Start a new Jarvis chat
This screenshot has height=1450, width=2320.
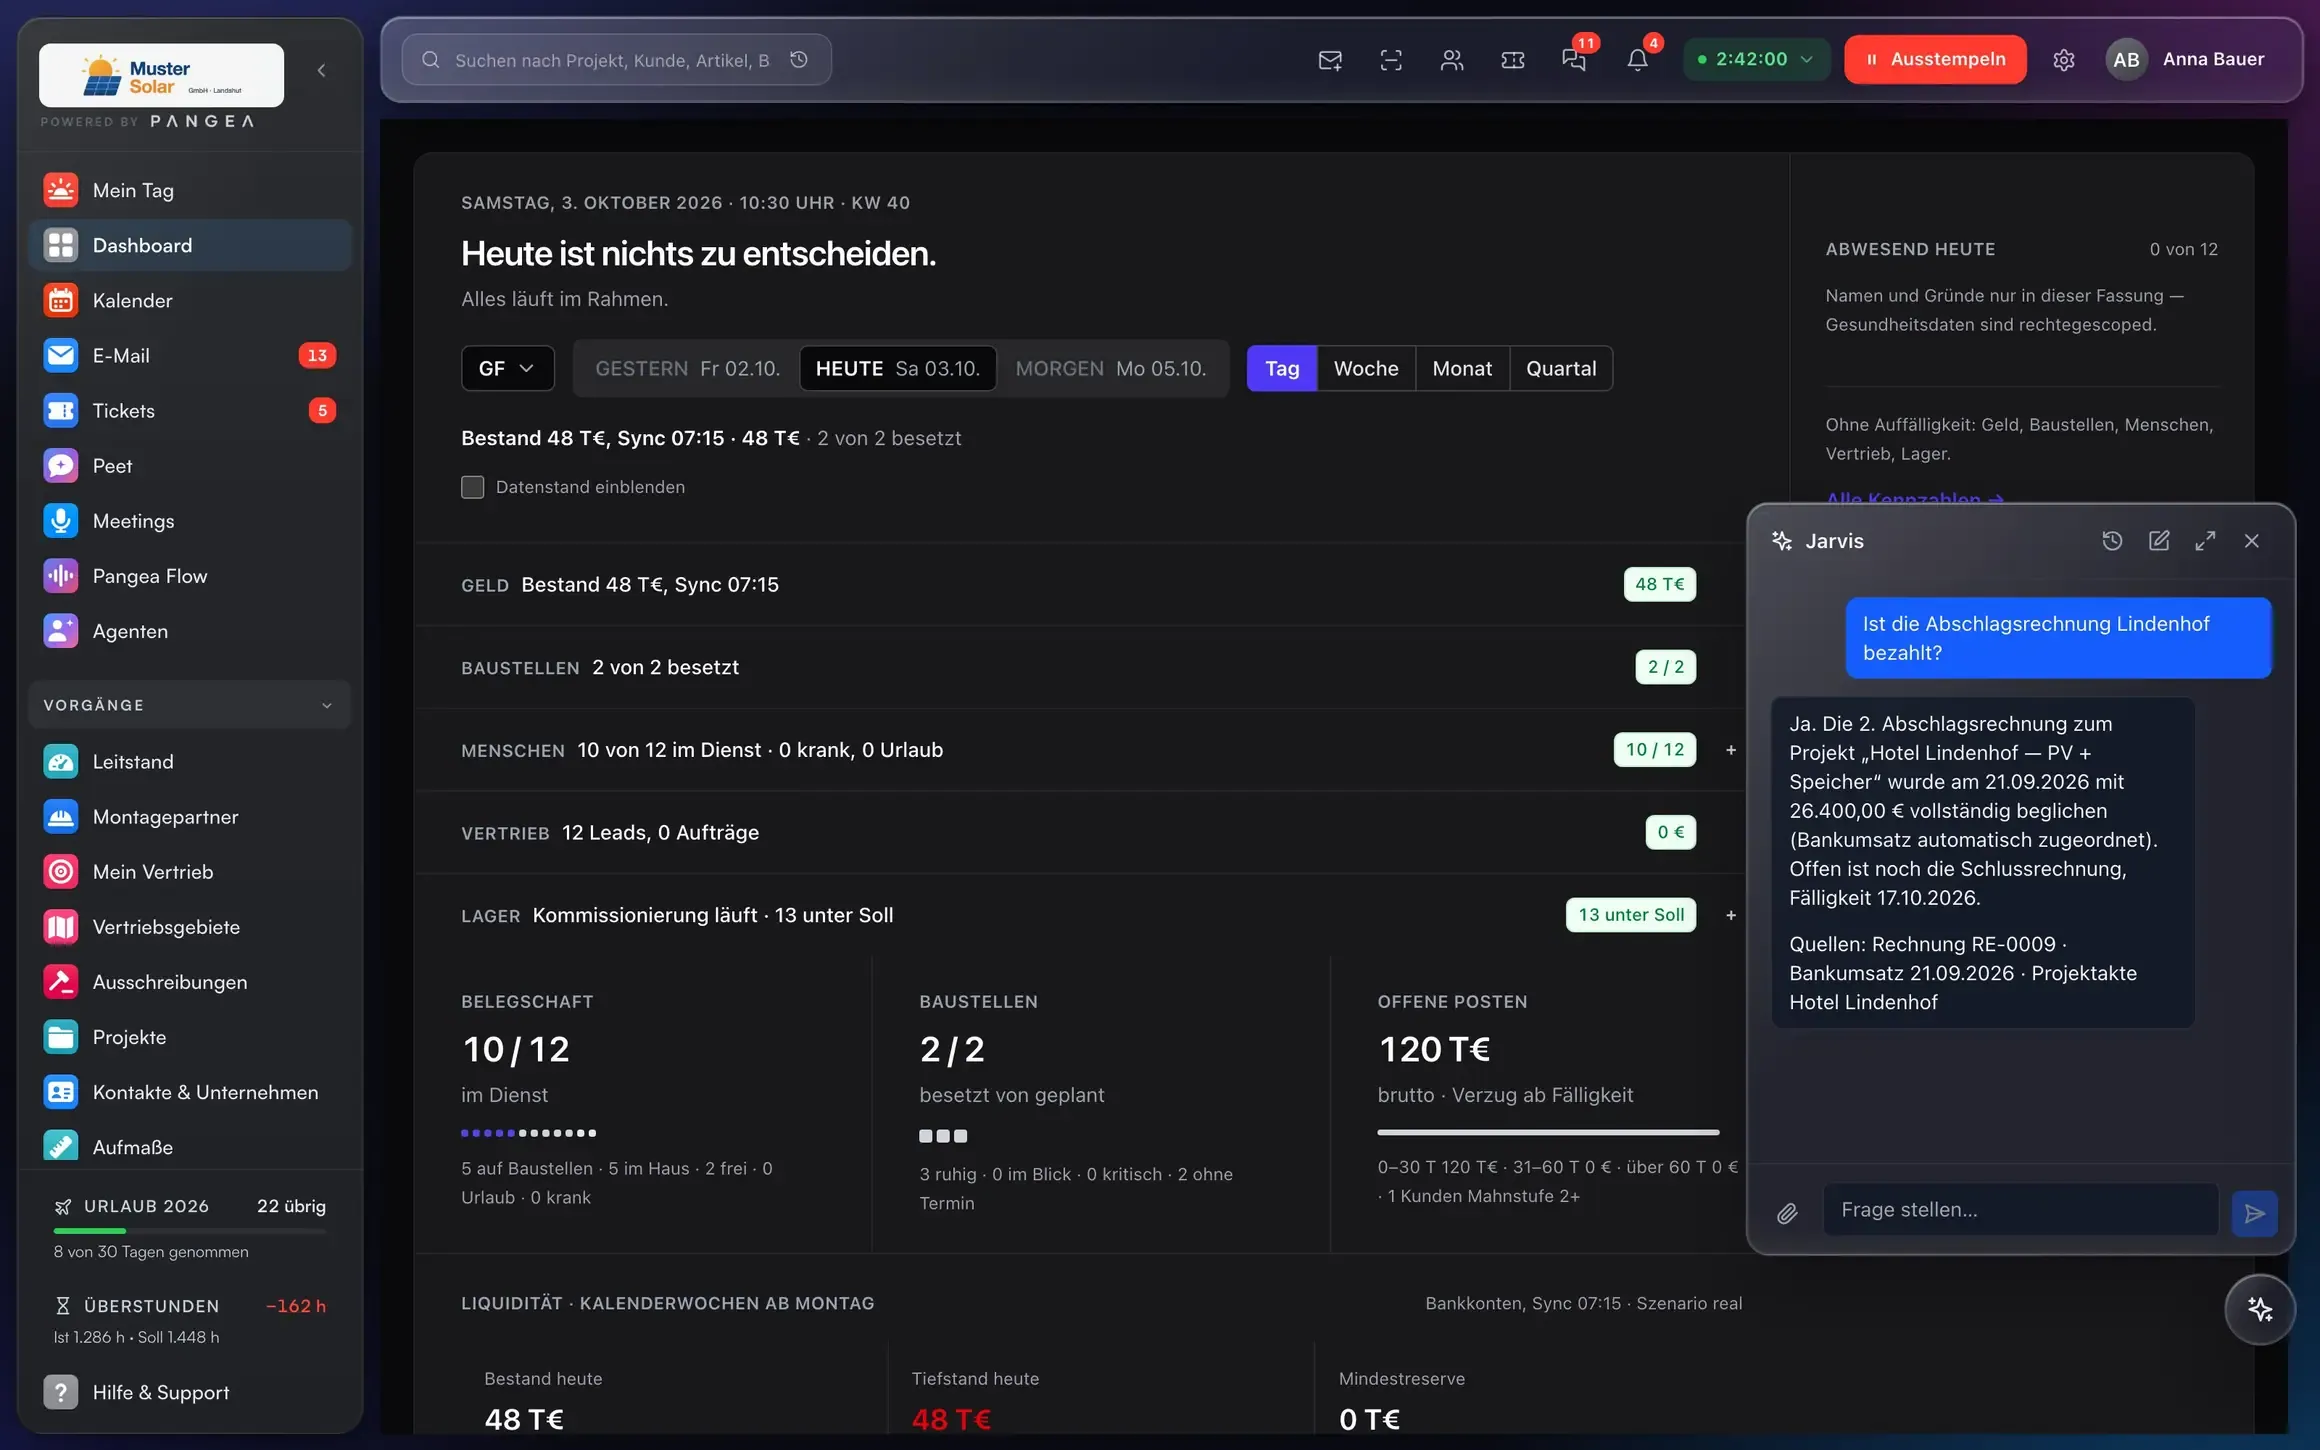[x=2159, y=541]
